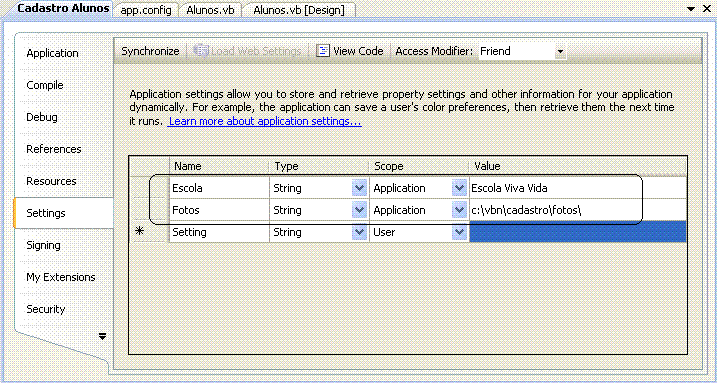Open the app.config tab
Screen dimensions: 717x383
pyautogui.click(x=145, y=10)
